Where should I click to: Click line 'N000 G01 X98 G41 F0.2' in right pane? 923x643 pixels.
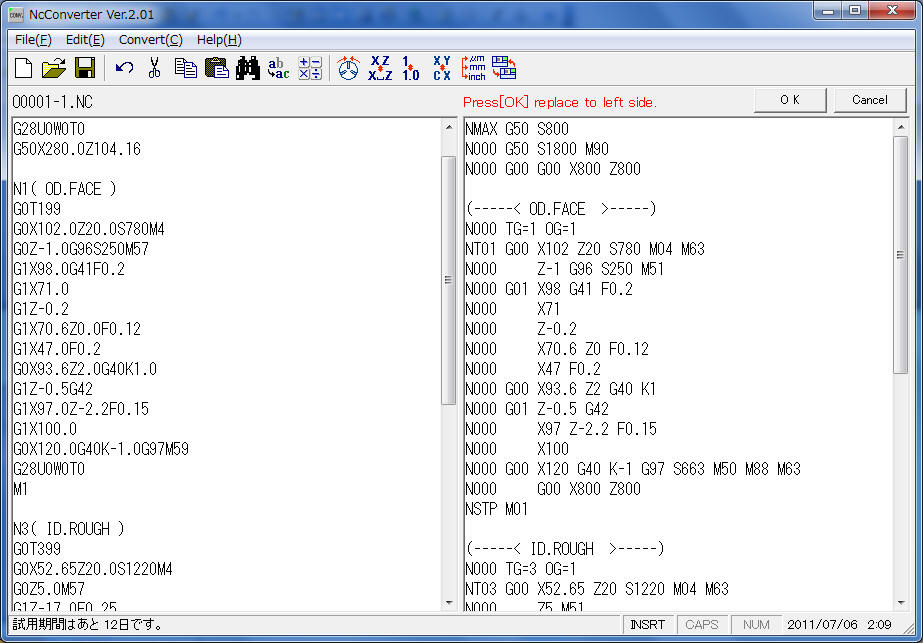tap(549, 289)
